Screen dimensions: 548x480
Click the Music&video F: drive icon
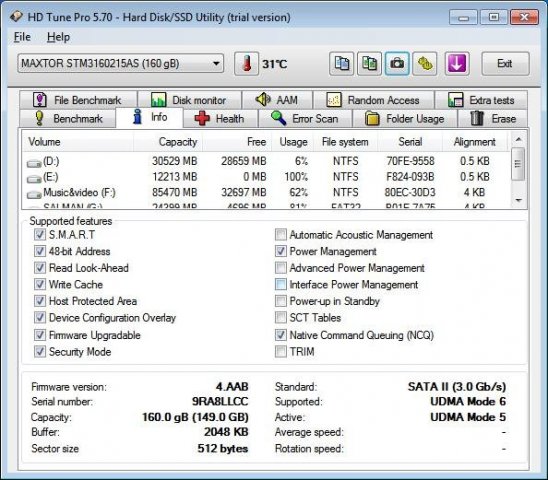tap(34, 194)
